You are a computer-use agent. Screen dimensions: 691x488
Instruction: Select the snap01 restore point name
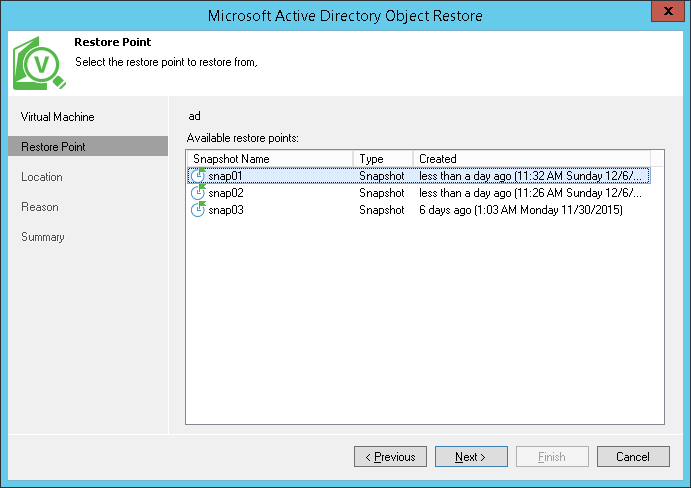[x=226, y=176]
